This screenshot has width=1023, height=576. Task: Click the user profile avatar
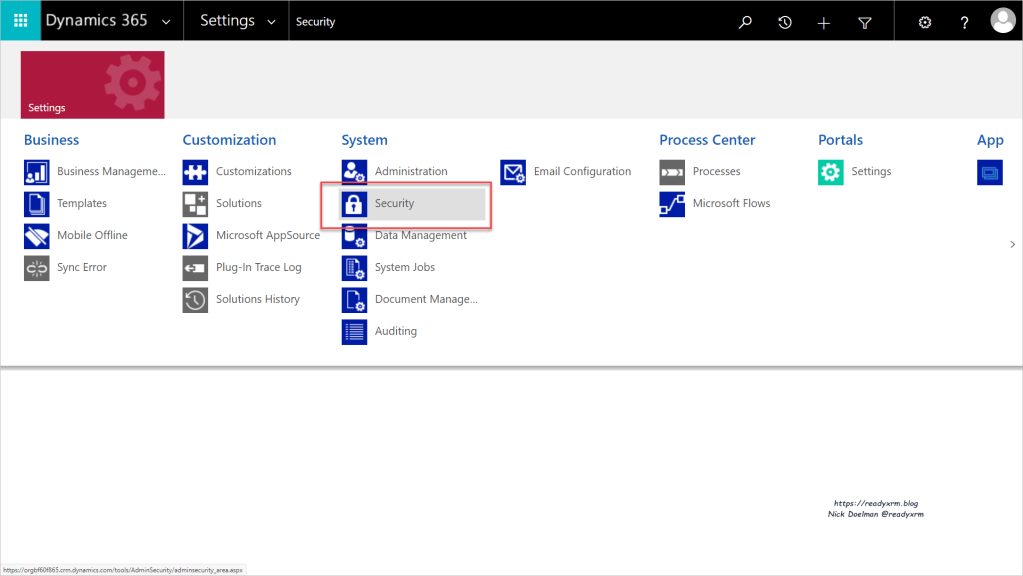coord(1002,21)
